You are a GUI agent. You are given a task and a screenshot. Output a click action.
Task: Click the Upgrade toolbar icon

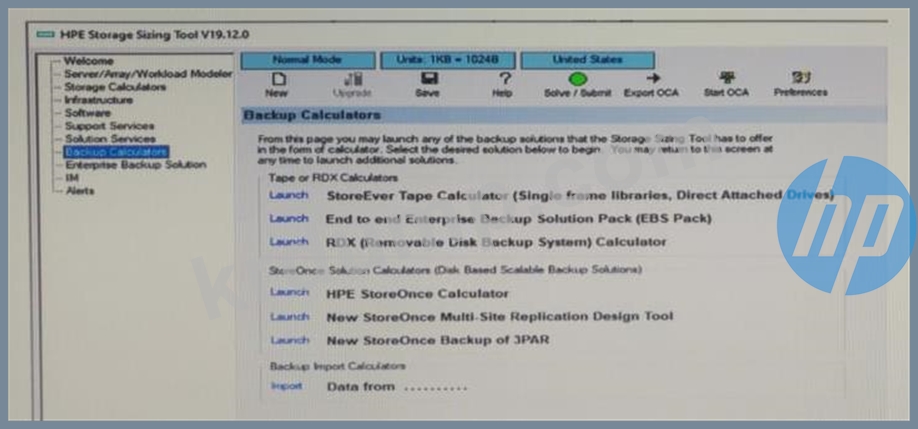pos(352,79)
